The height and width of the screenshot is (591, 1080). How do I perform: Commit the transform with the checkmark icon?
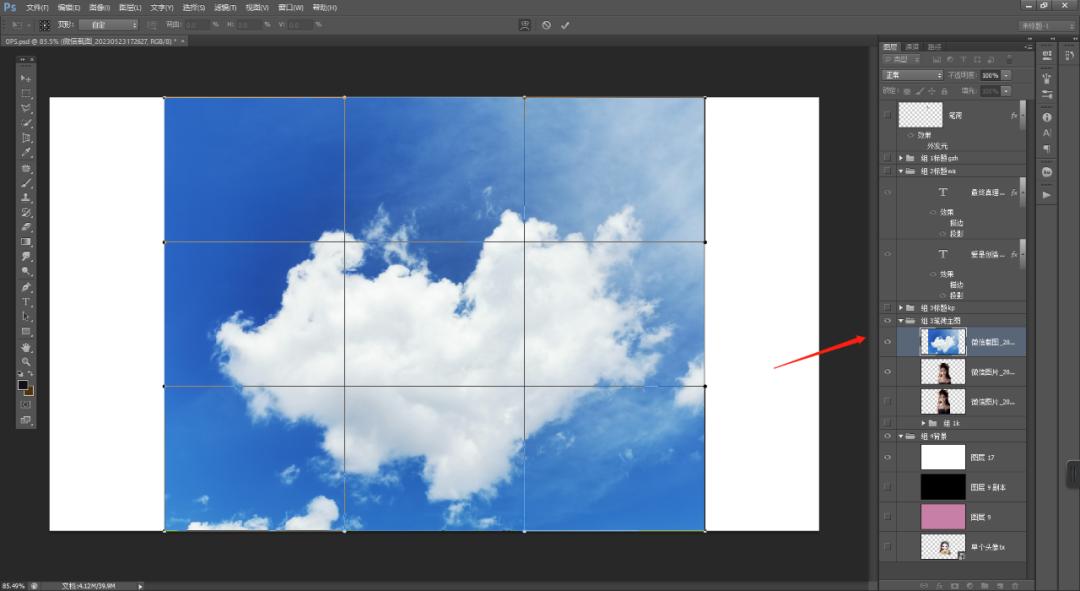(x=565, y=25)
